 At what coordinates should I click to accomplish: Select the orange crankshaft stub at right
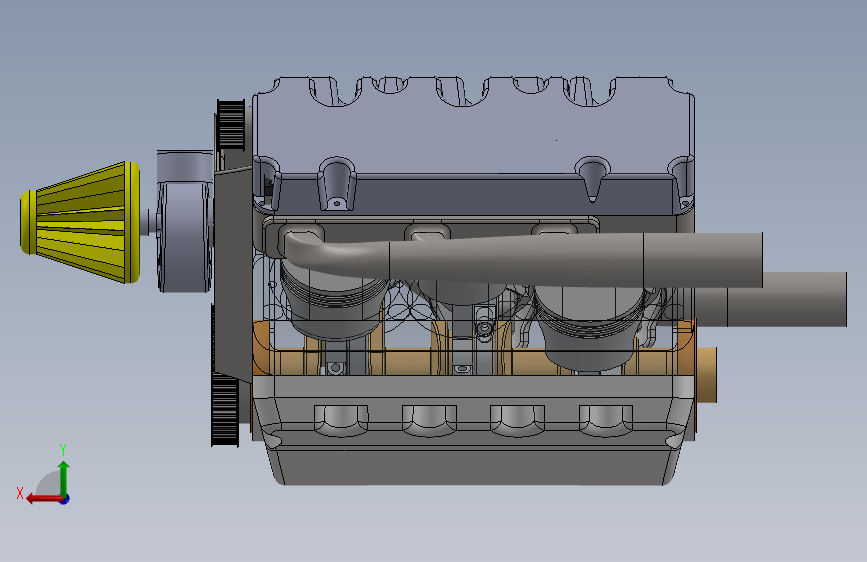(706, 374)
